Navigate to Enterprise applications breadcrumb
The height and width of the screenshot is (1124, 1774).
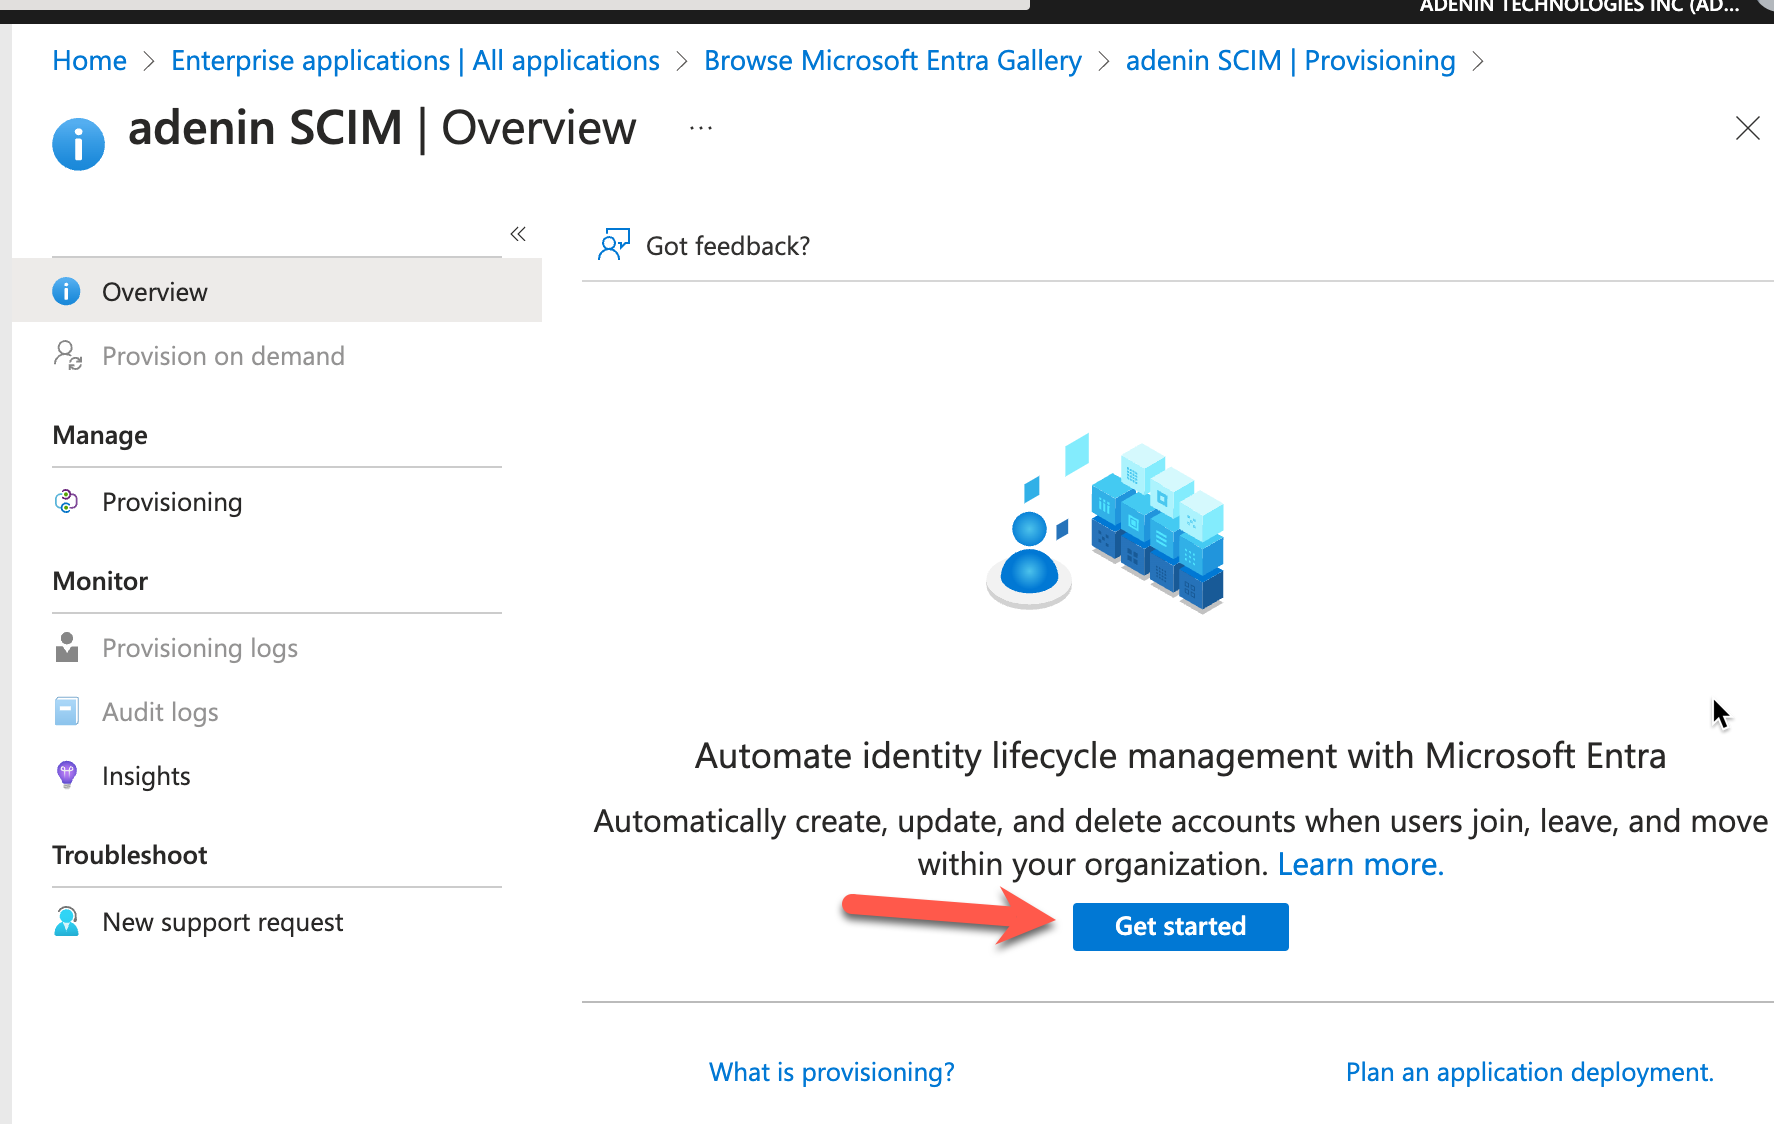[415, 61]
